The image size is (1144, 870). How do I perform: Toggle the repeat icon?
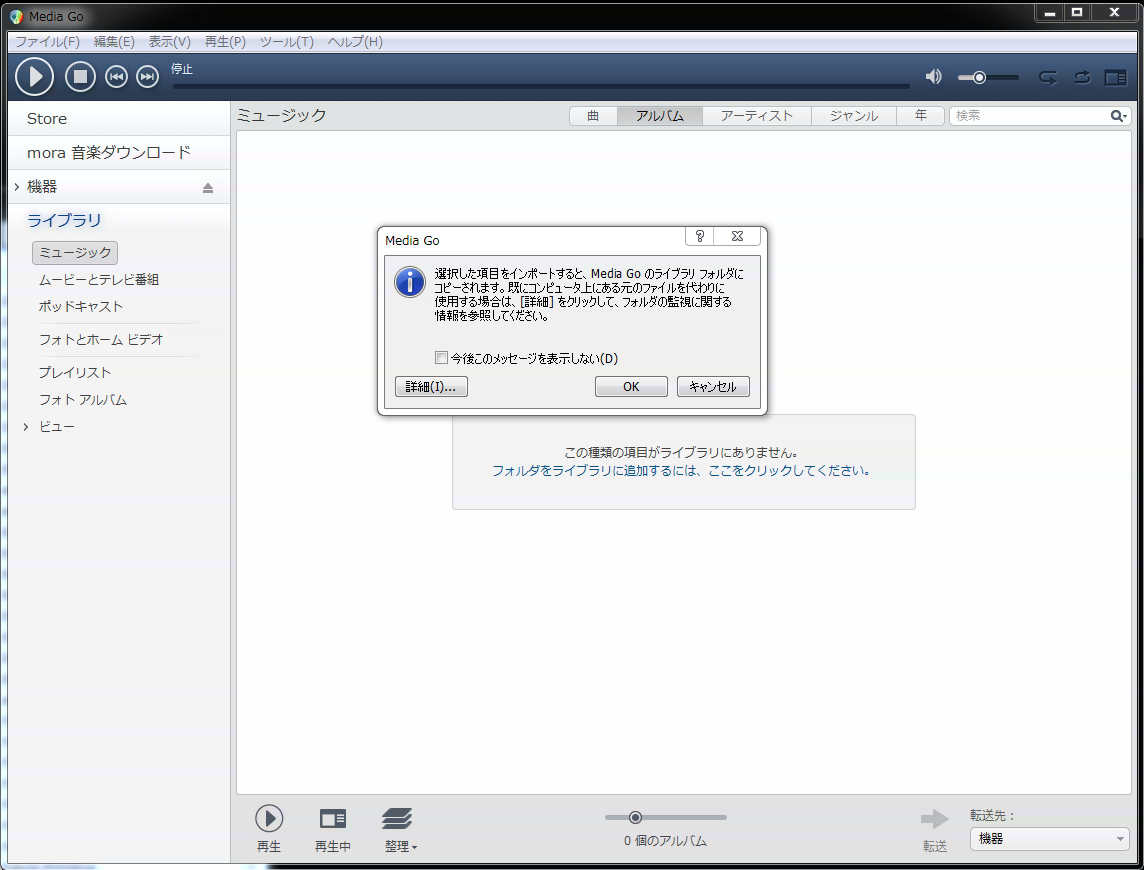(1048, 77)
